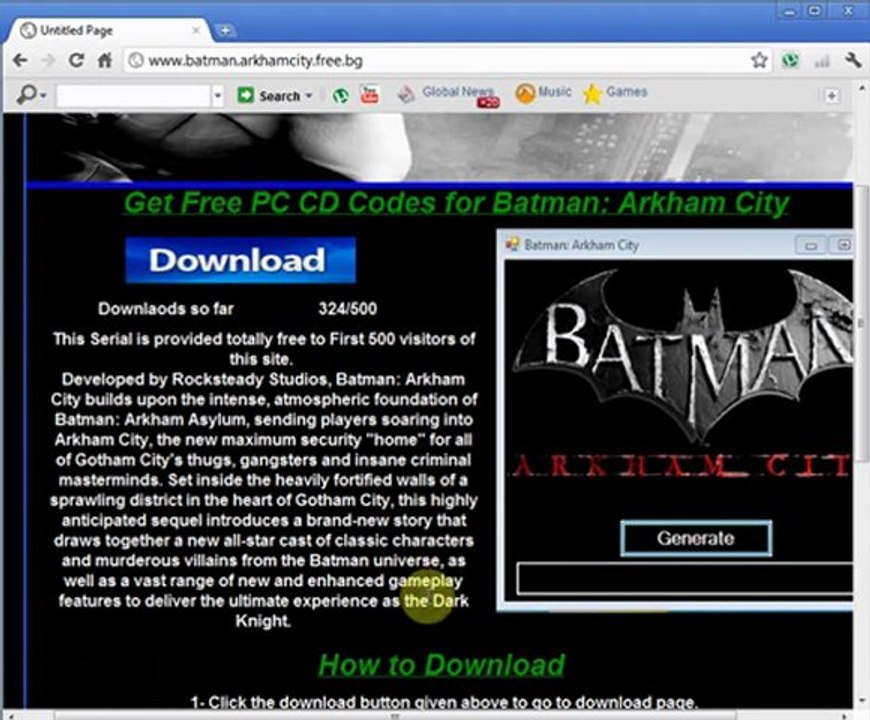Click the browser back arrow
This screenshot has width=870, height=720.
tap(19, 60)
